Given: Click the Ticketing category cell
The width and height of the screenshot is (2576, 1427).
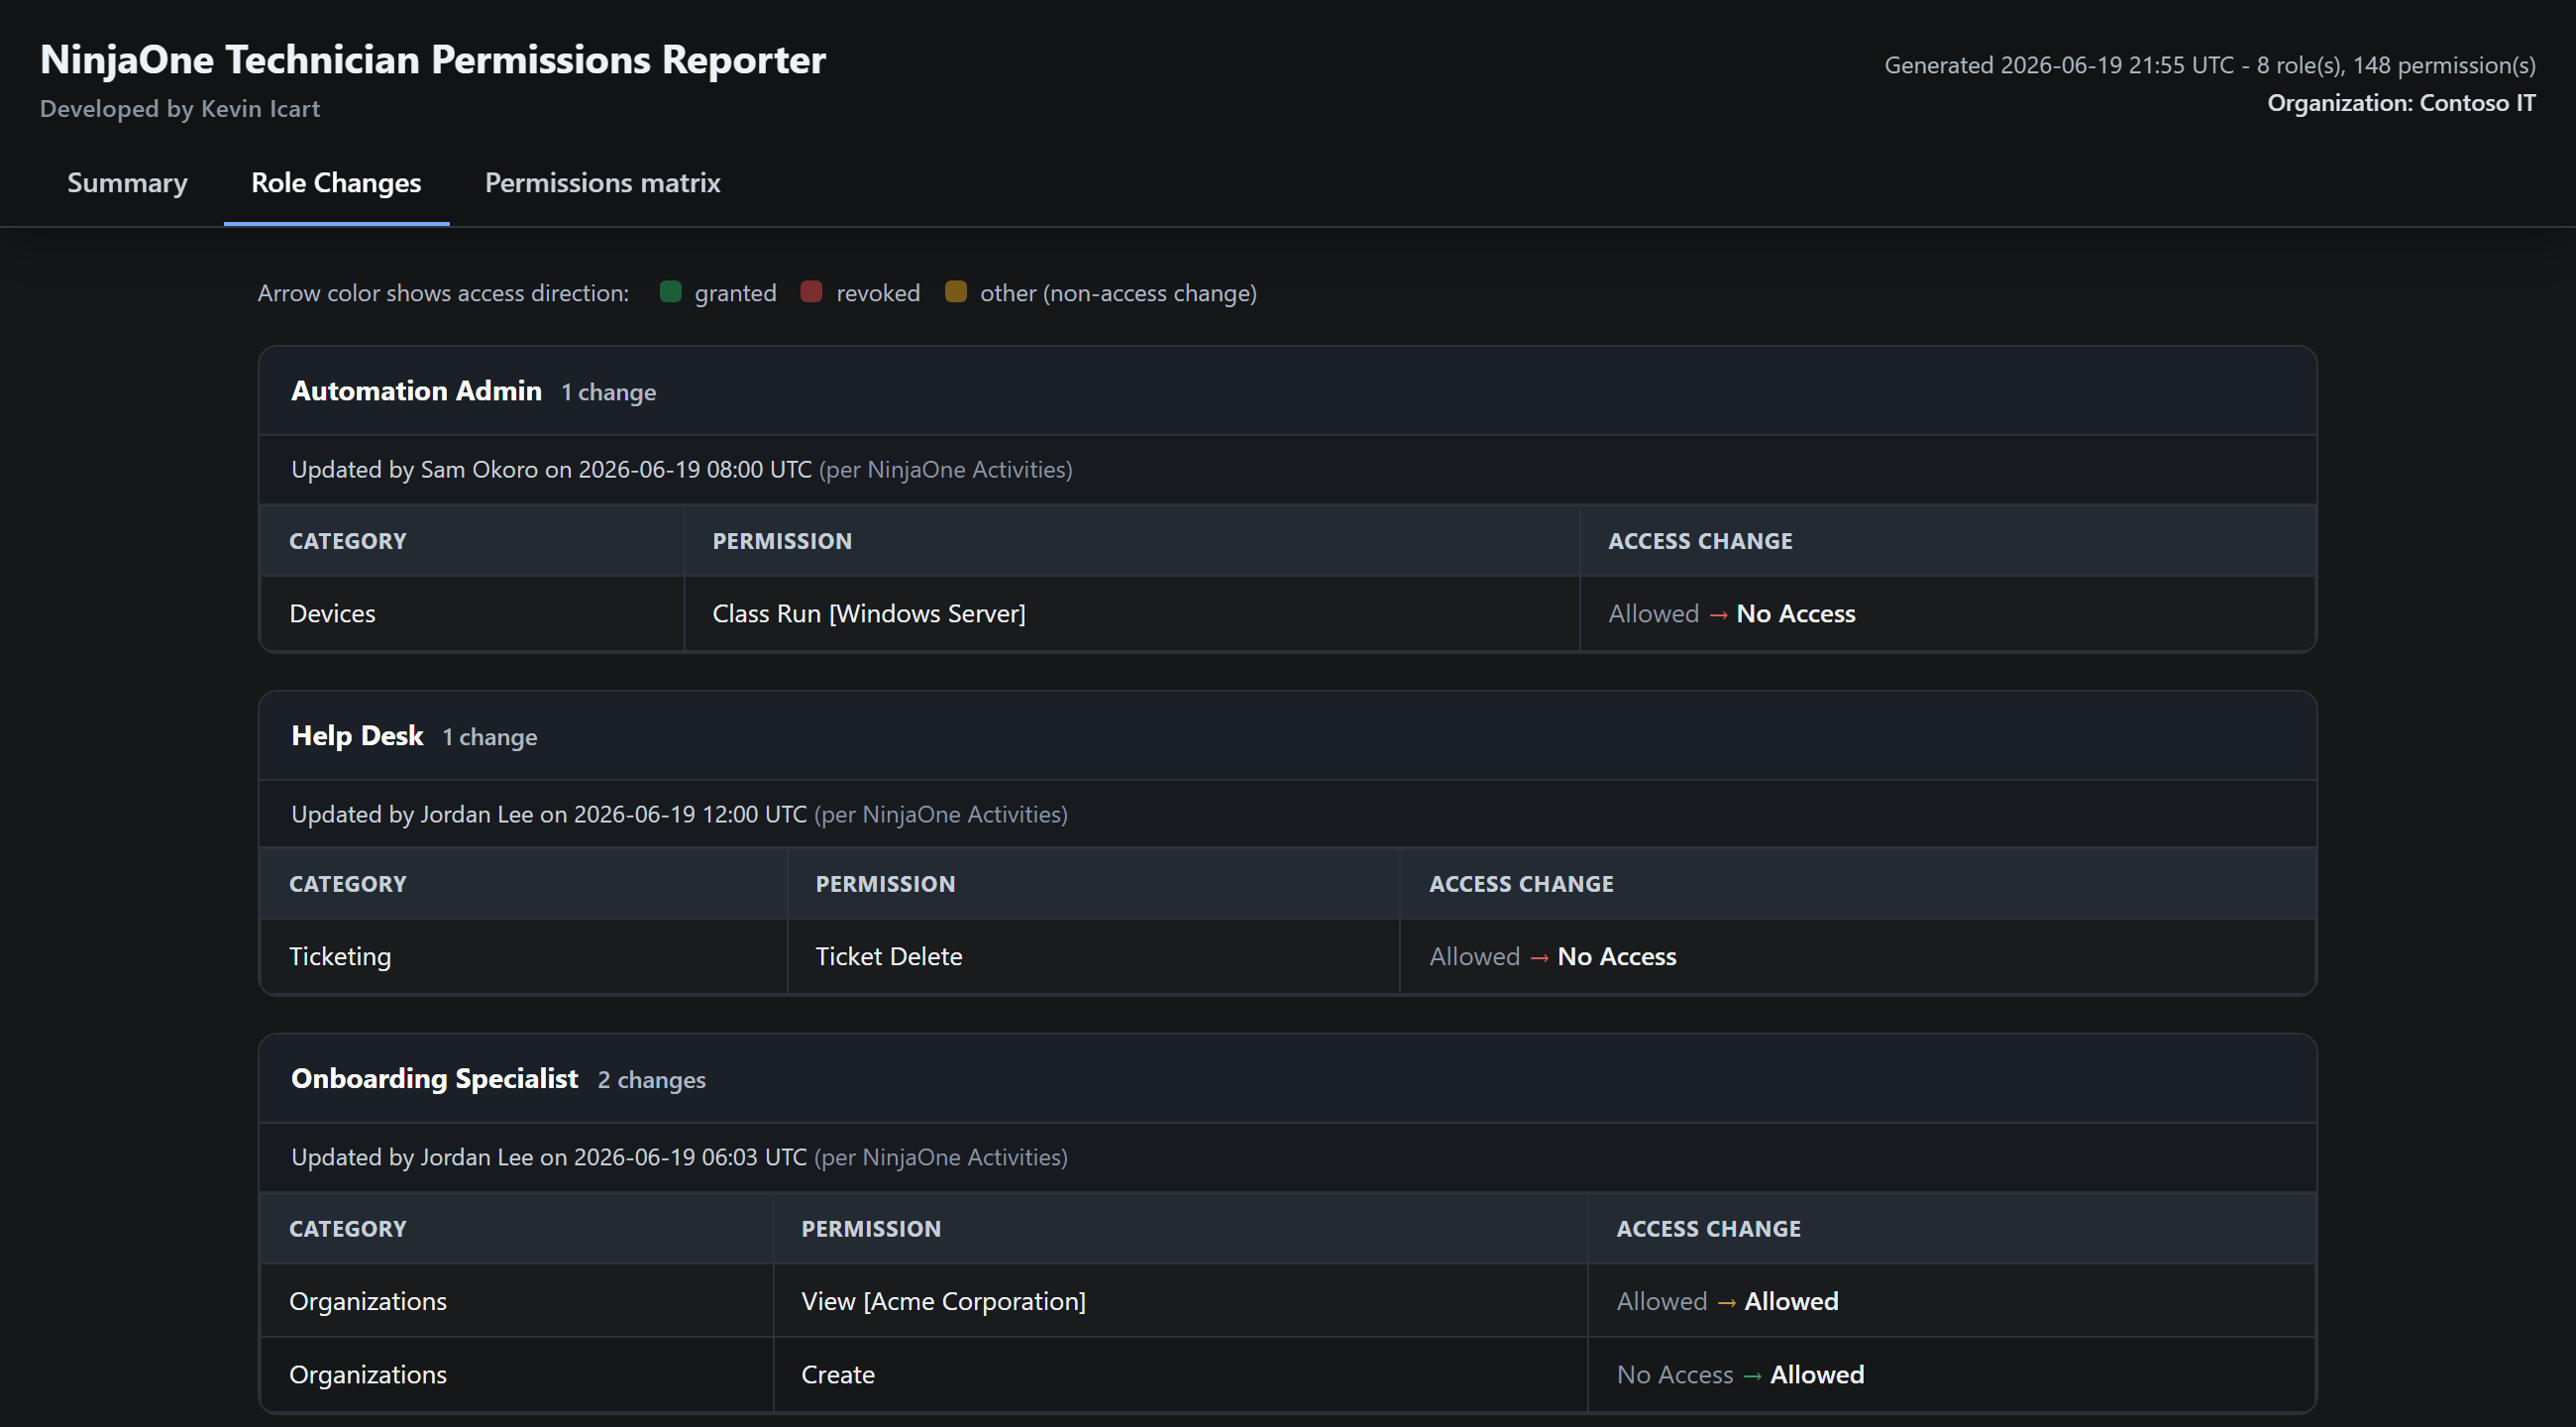Looking at the screenshot, I should [x=524, y=957].
